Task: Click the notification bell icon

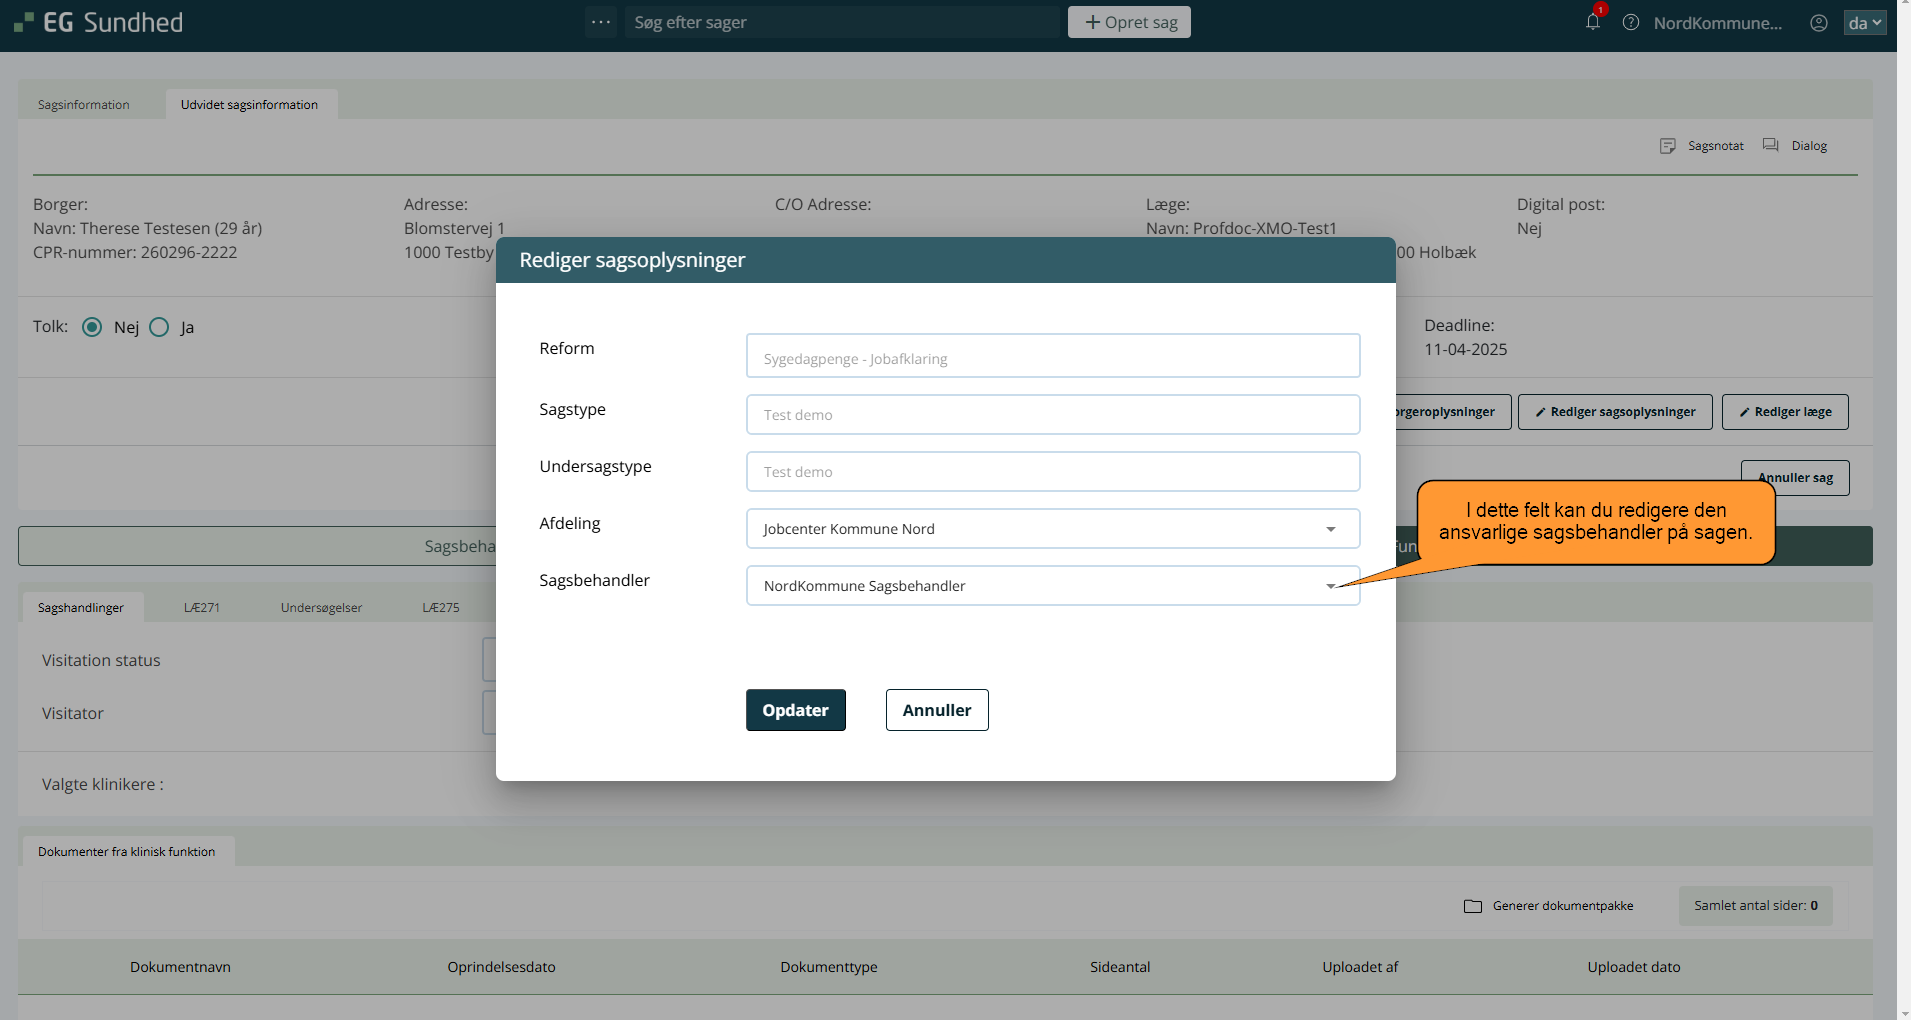Action: (x=1592, y=22)
